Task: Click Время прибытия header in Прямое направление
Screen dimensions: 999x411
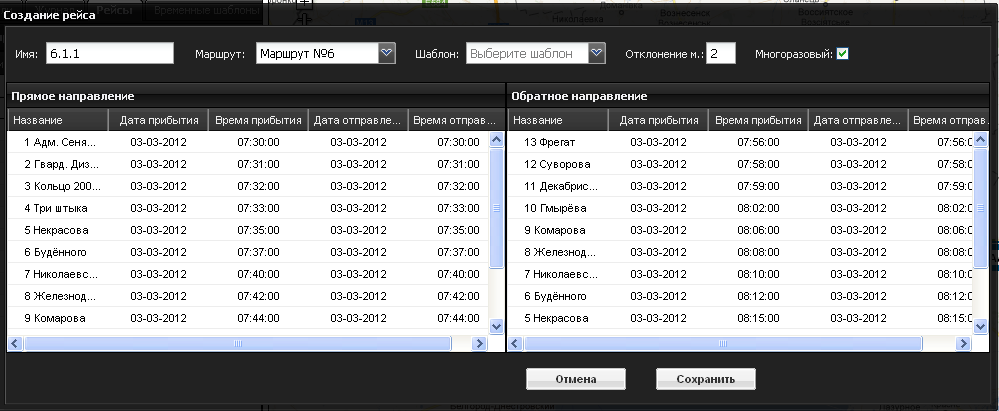Action: (258, 120)
